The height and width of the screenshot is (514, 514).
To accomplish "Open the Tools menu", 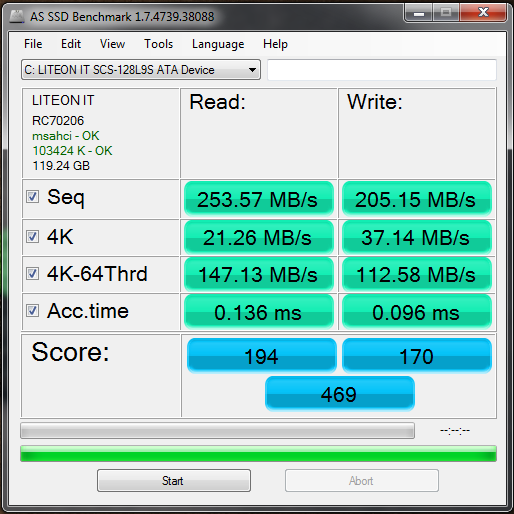I will (158, 44).
